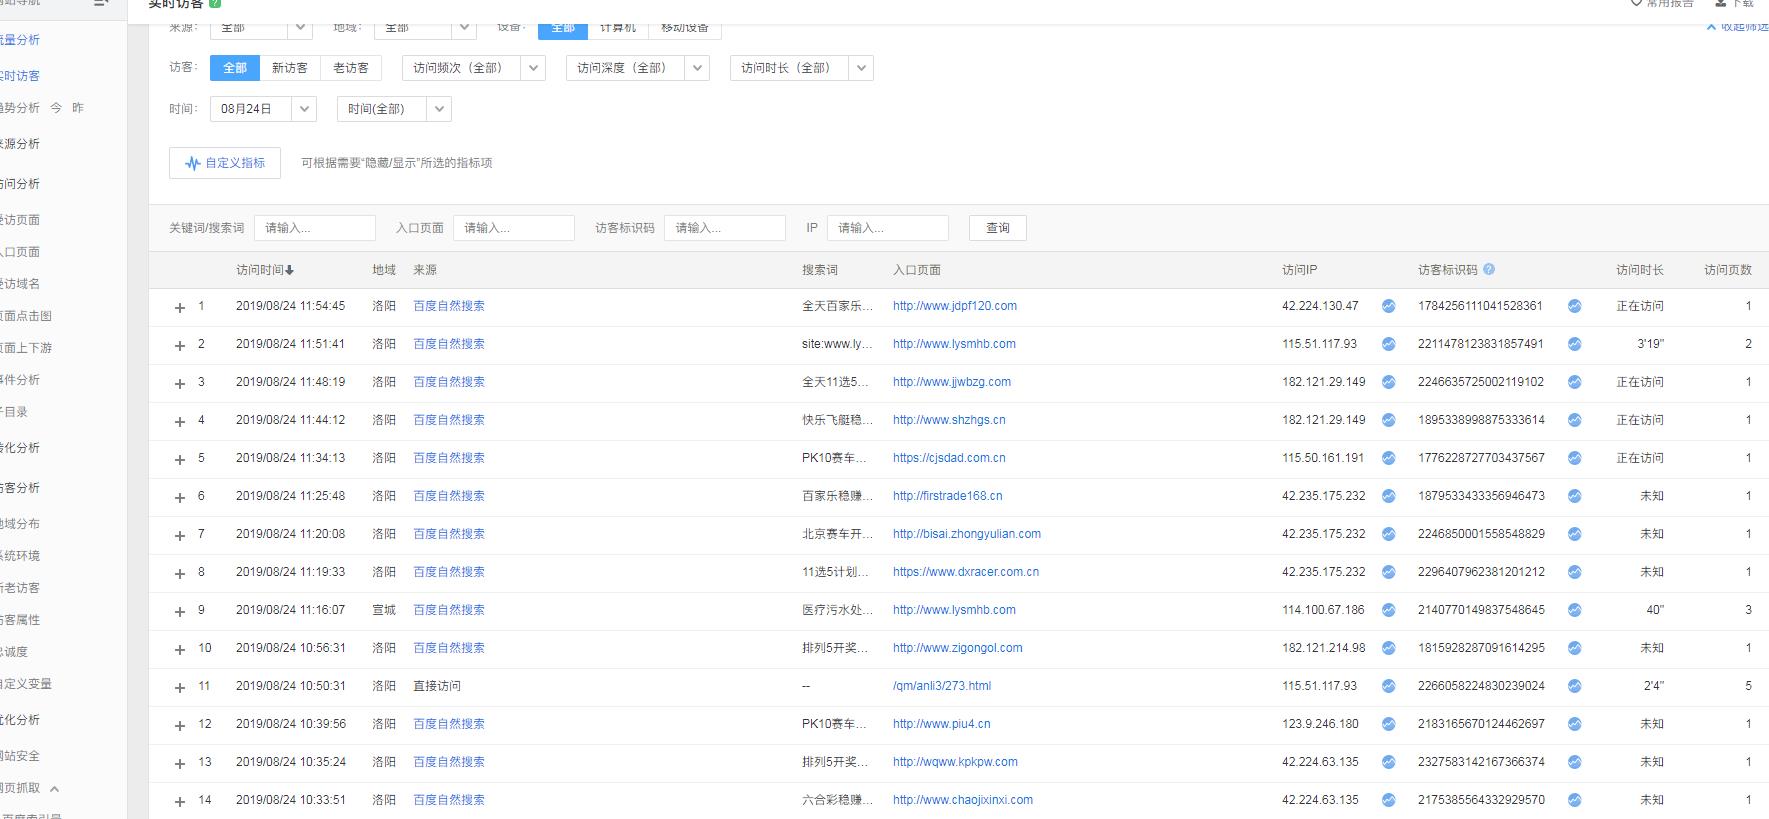The height and width of the screenshot is (819, 1769).
Task: Click the IP icon next to 115.50.161.191
Action: tap(1388, 458)
